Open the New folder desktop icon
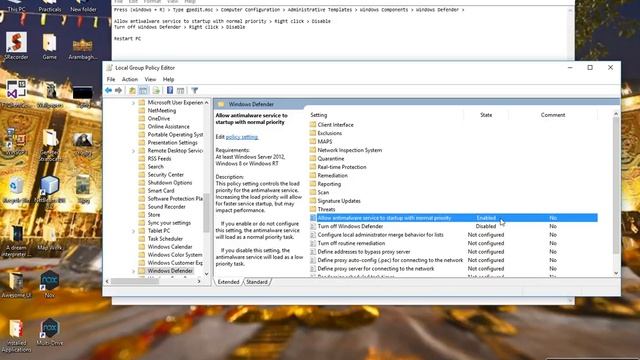Image resolution: width=640 pixels, height=360 pixels. coord(83,6)
